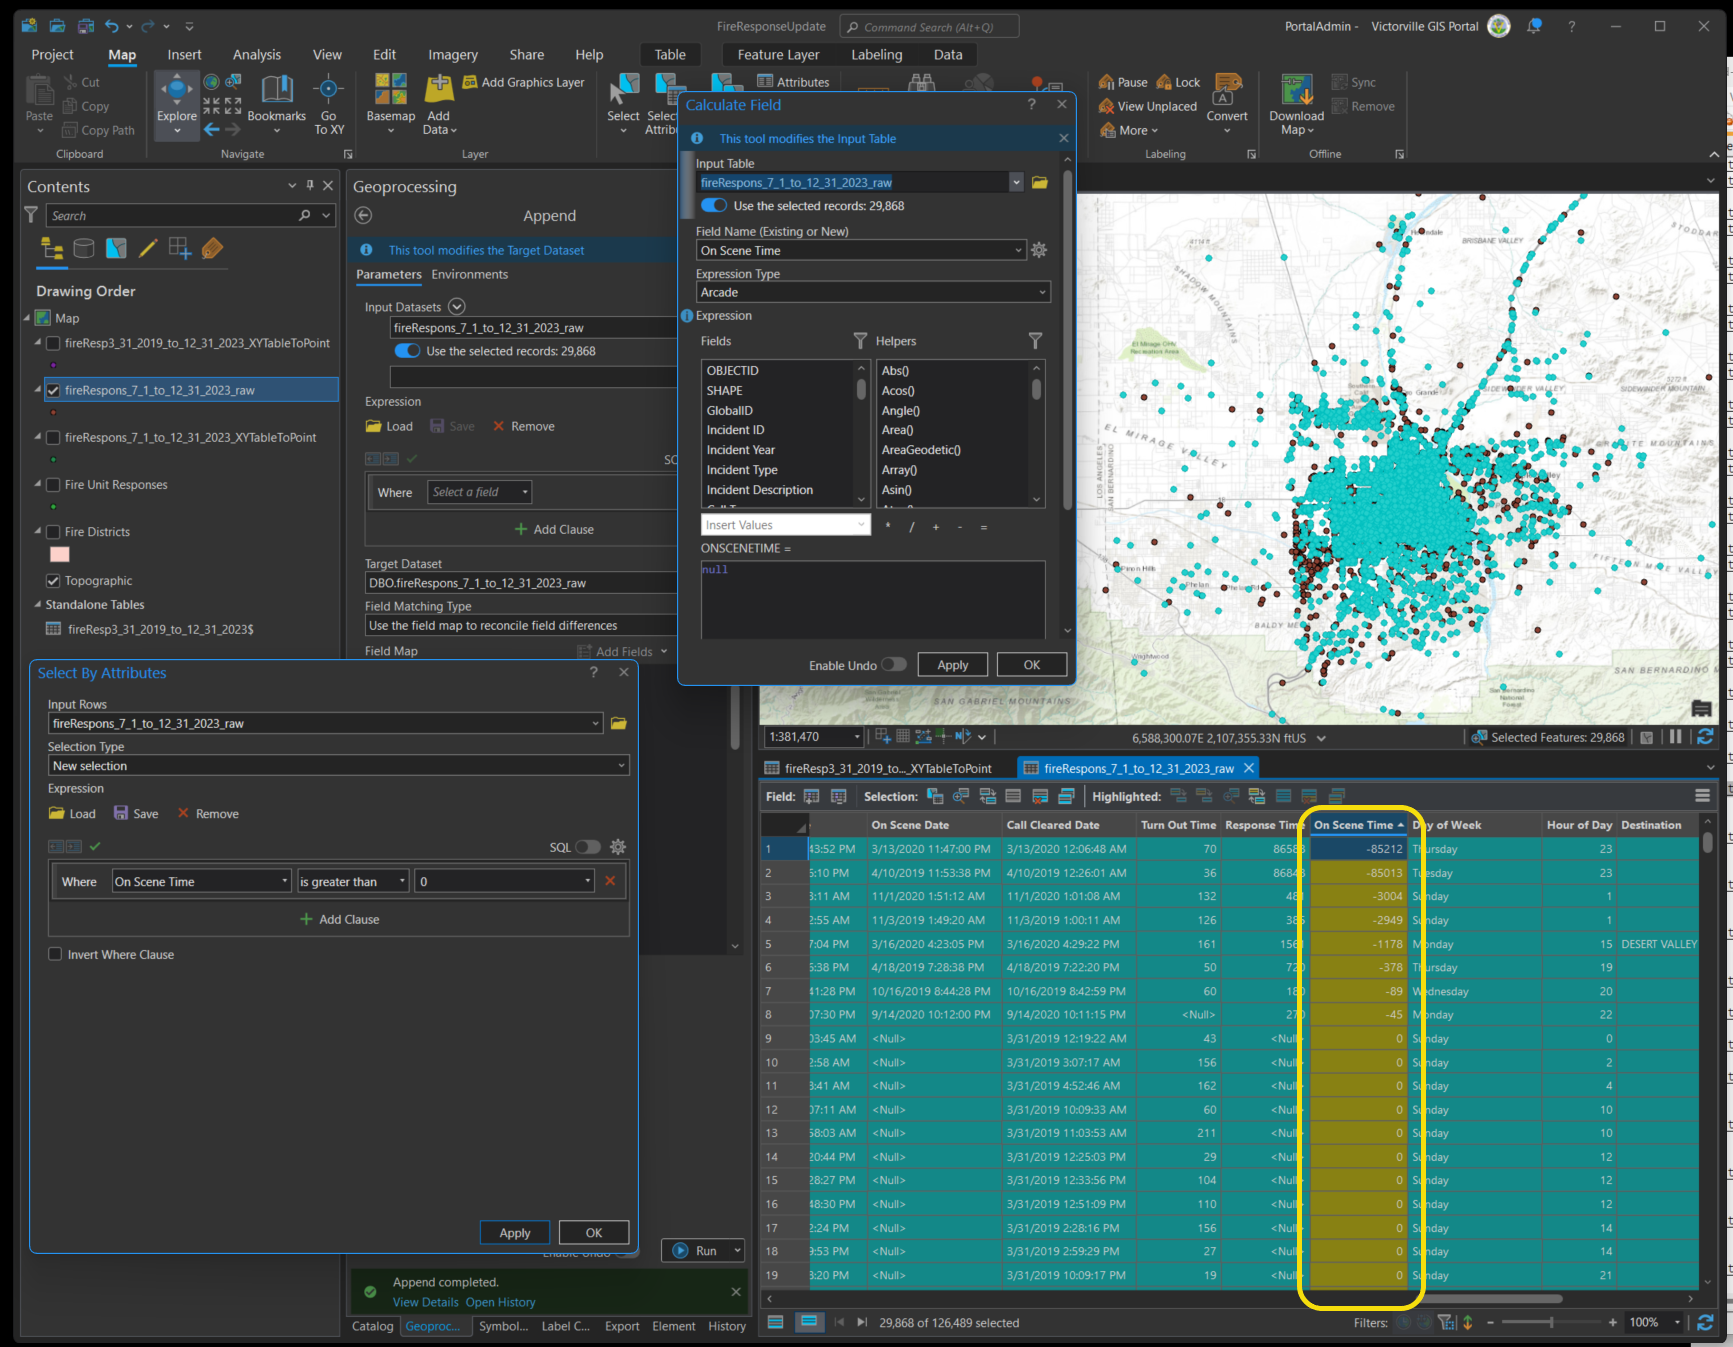Uncheck the Topographic basemap layer
The height and width of the screenshot is (1347, 1733).
click(53, 581)
